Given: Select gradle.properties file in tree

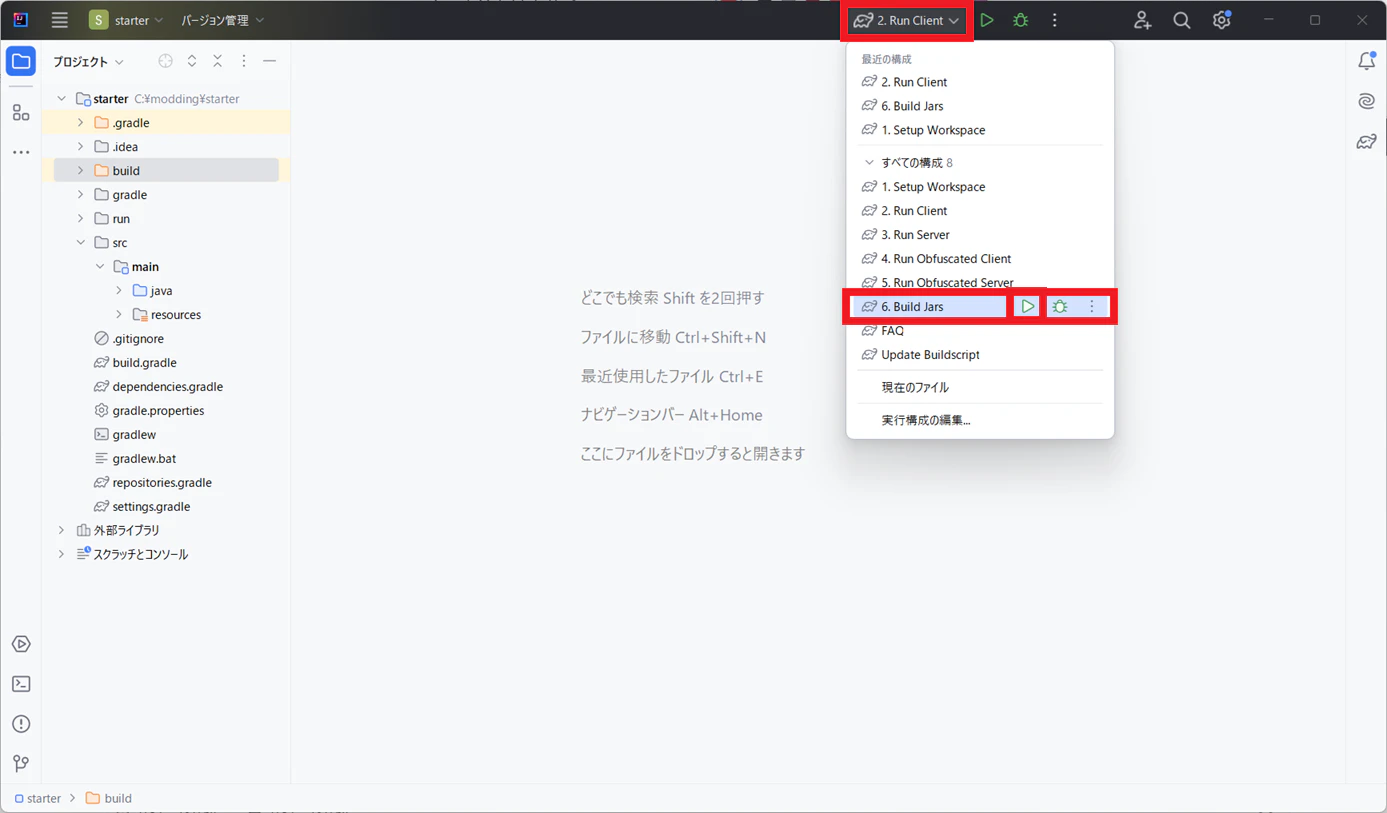Looking at the screenshot, I should point(158,411).
